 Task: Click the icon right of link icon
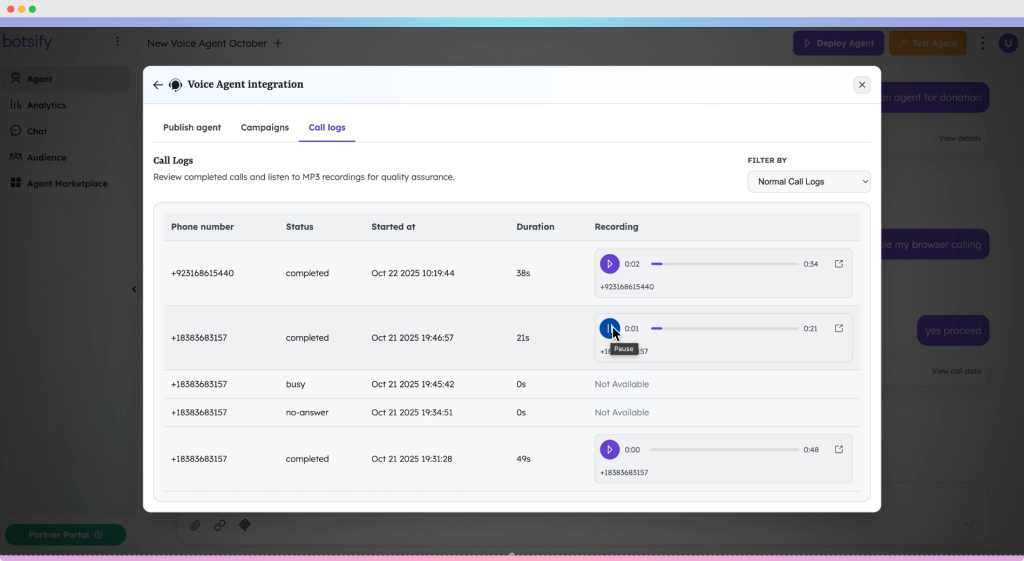(x=244, y=525)
